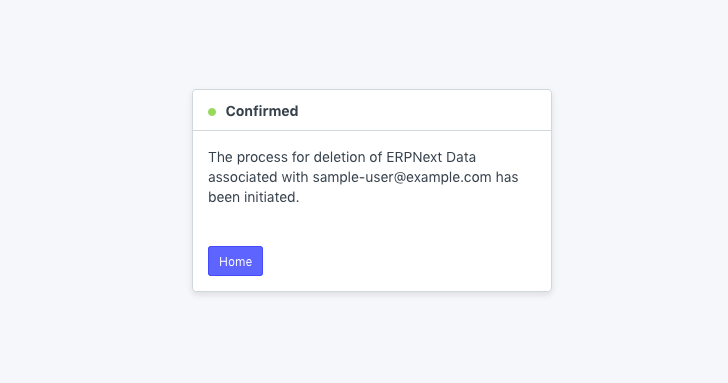Select the Confirmed heading text
The width and height of the screenshot is (728, 383).
(262, 111)
